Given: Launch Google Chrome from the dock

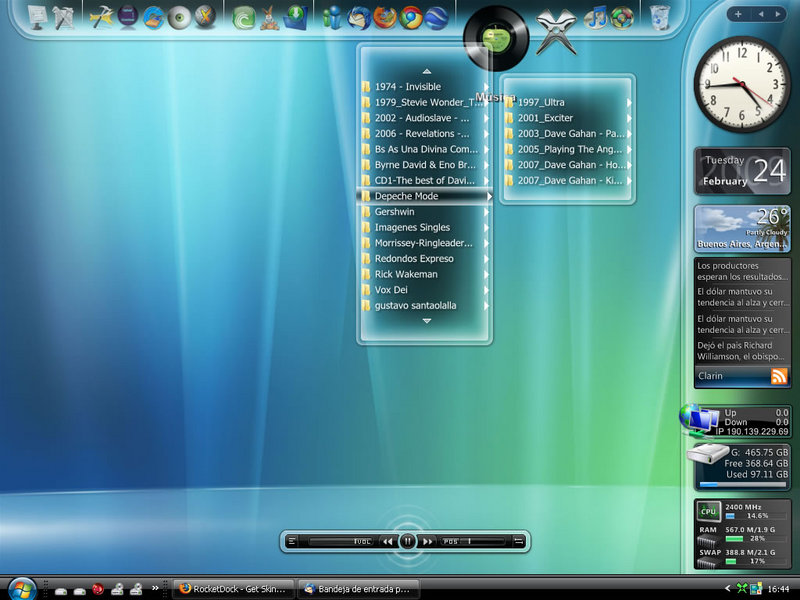Looking at the screenshot, I should coord(410,17).
